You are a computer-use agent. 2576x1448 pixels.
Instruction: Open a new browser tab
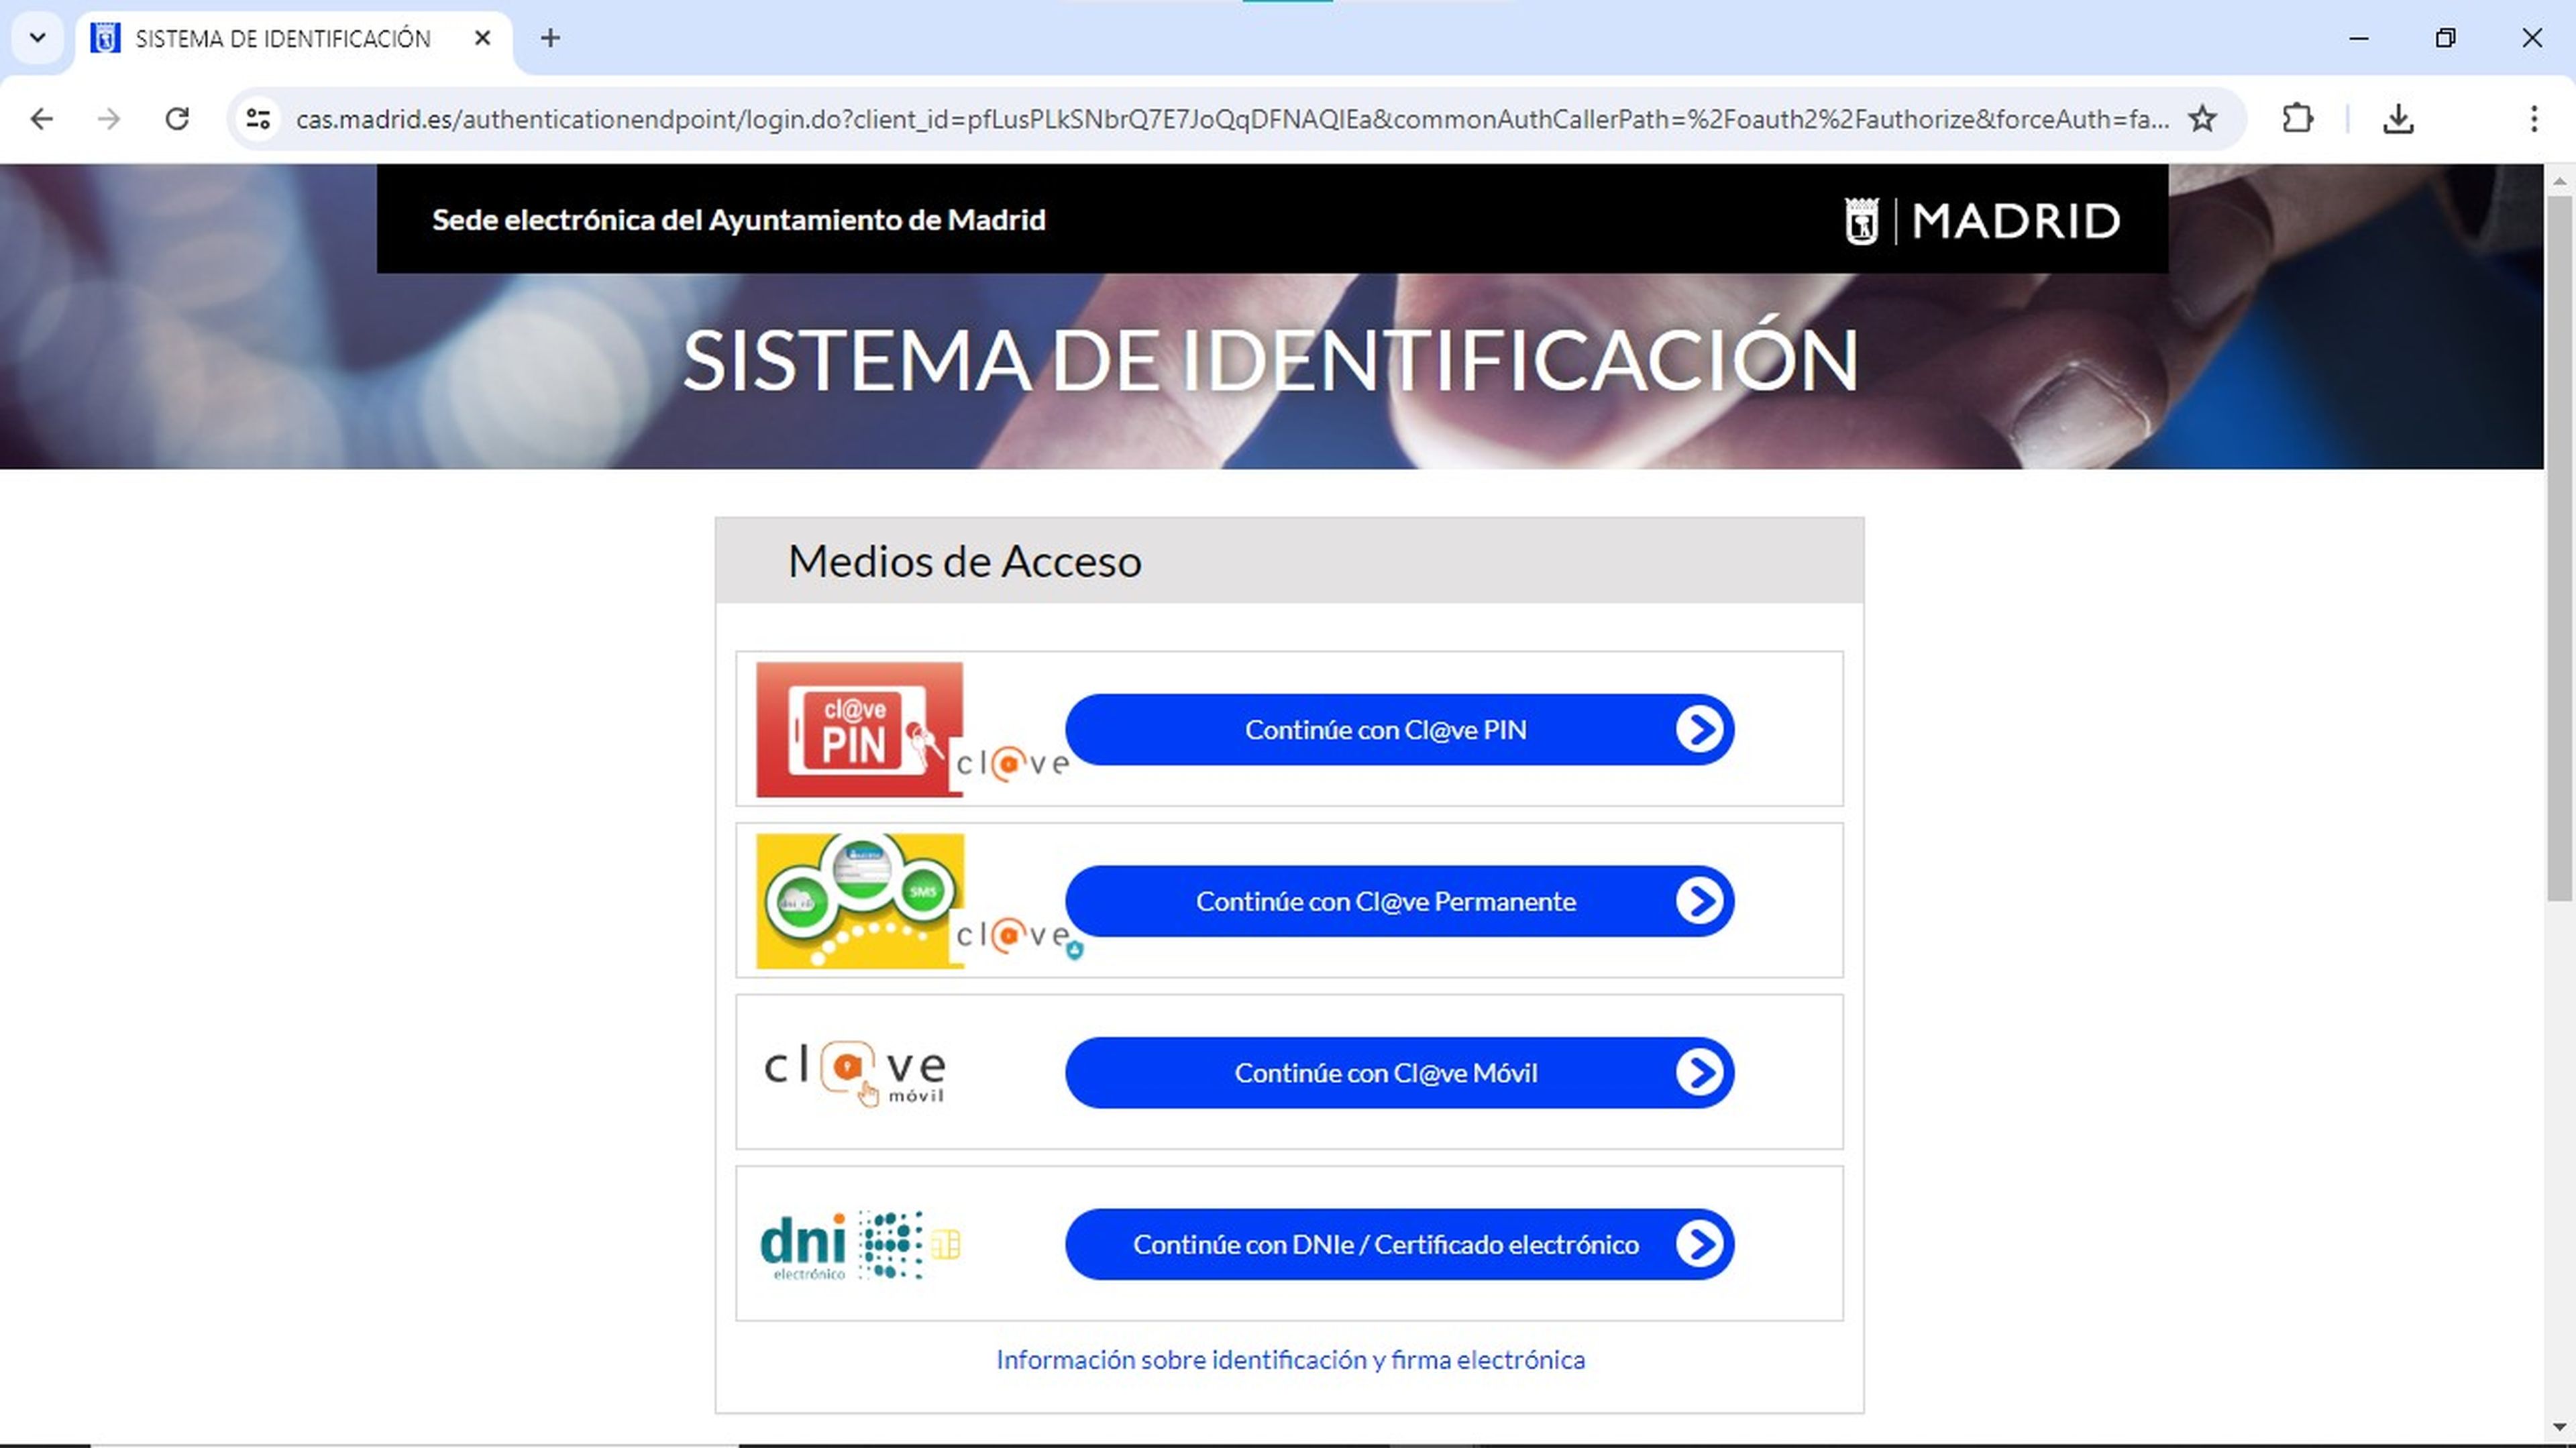tap(550, 38)
